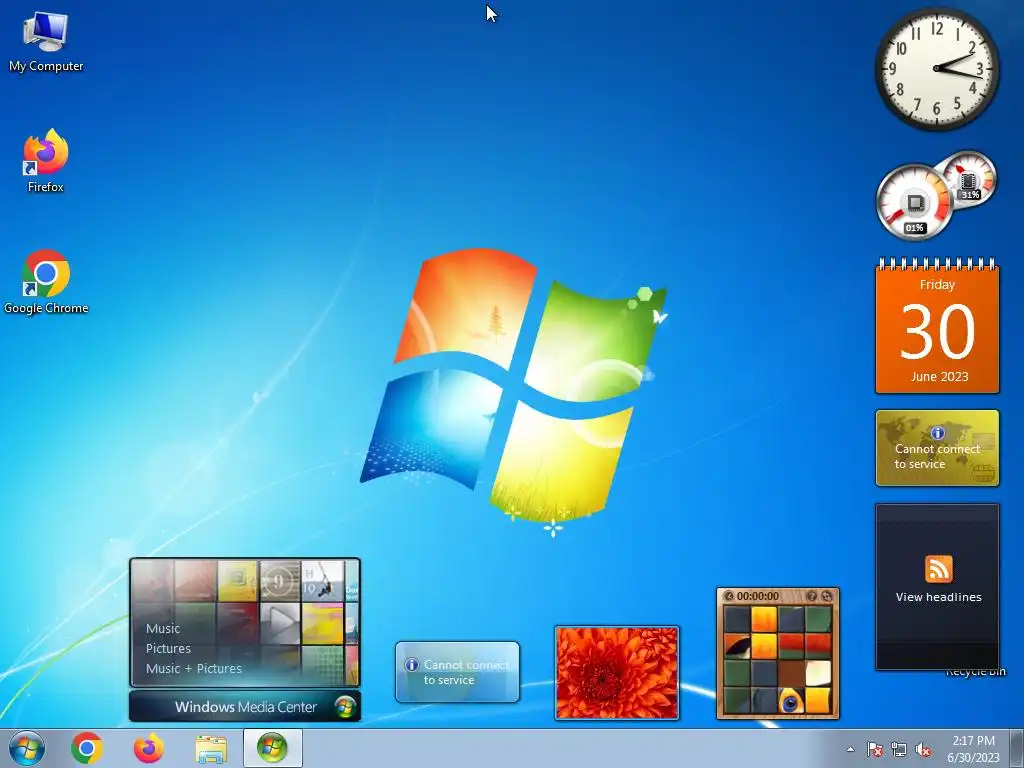Click the Show desktop strip
The width and height of the screenshot is (1024, 768).
click(x=1017, y=748)
